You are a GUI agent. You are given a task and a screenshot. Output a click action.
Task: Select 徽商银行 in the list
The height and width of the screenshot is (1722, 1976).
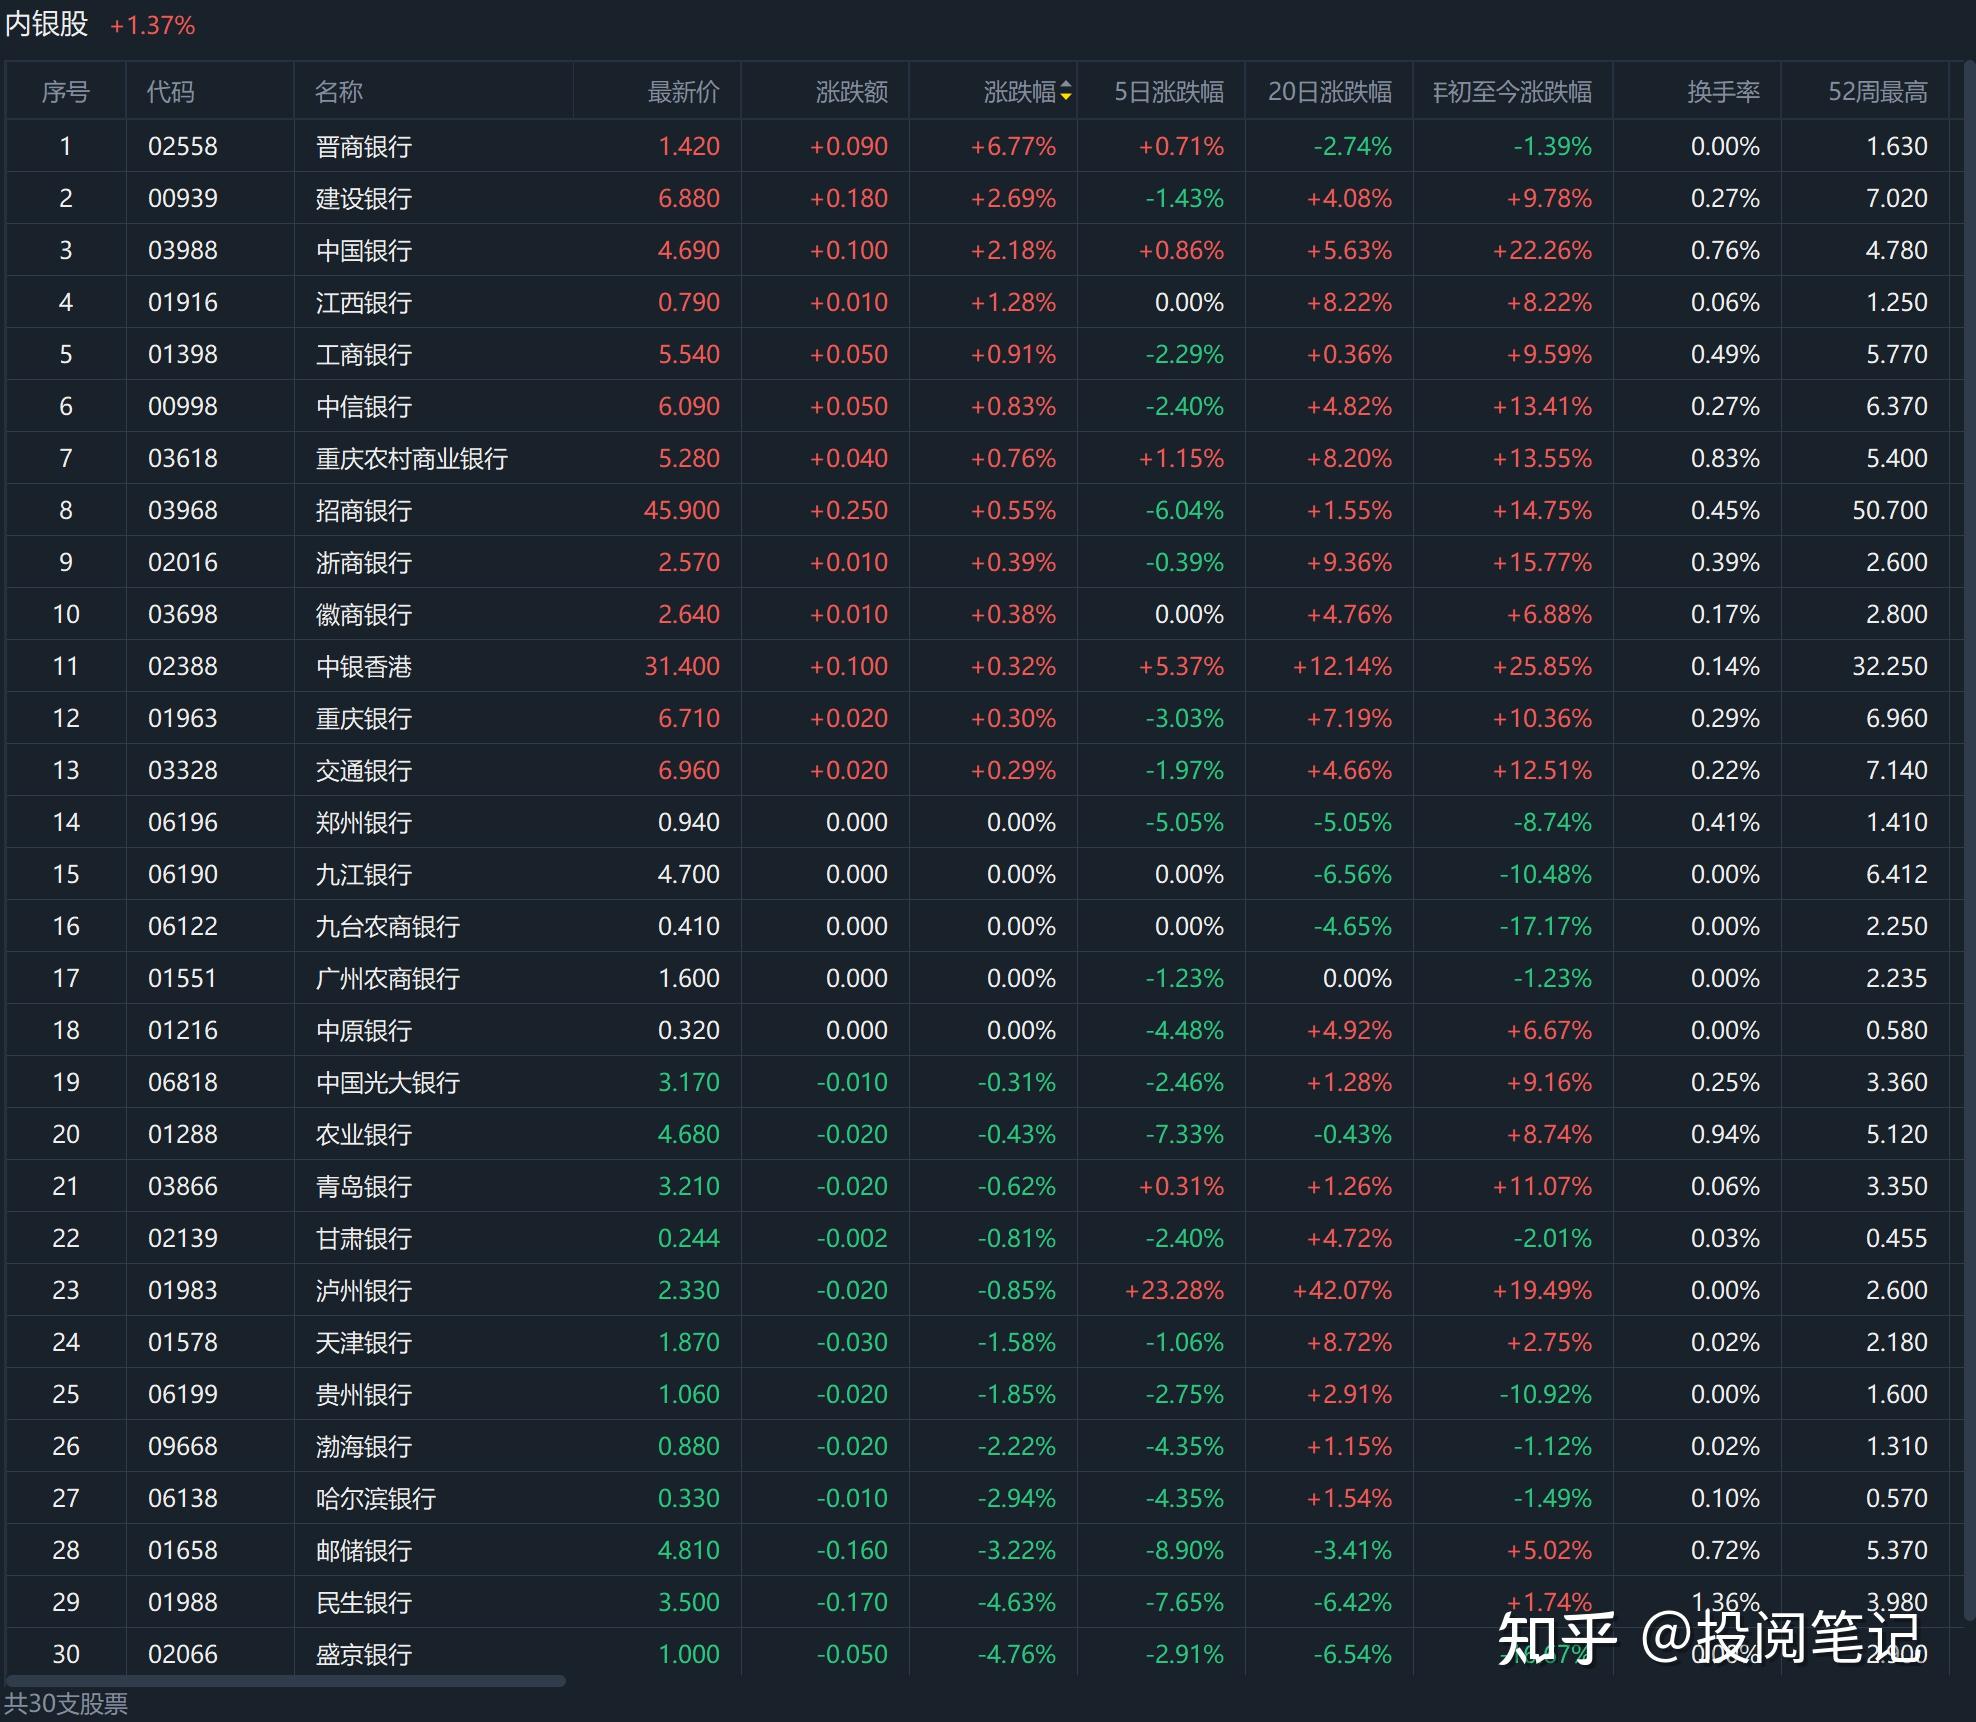pyautogui.click(x=364, y=615)
